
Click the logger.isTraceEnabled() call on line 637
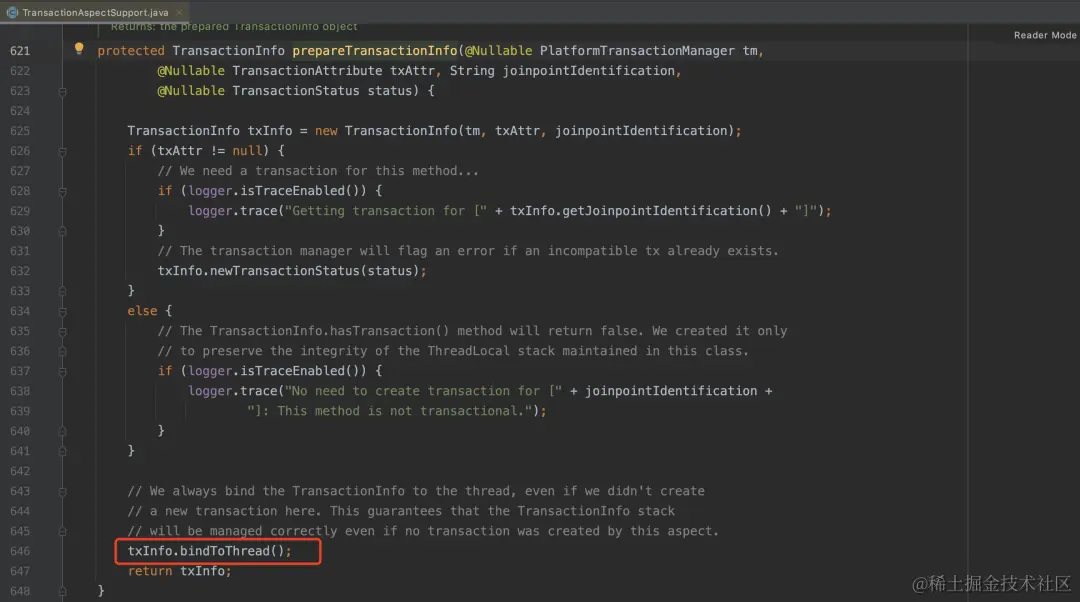[x=277, y=371]
